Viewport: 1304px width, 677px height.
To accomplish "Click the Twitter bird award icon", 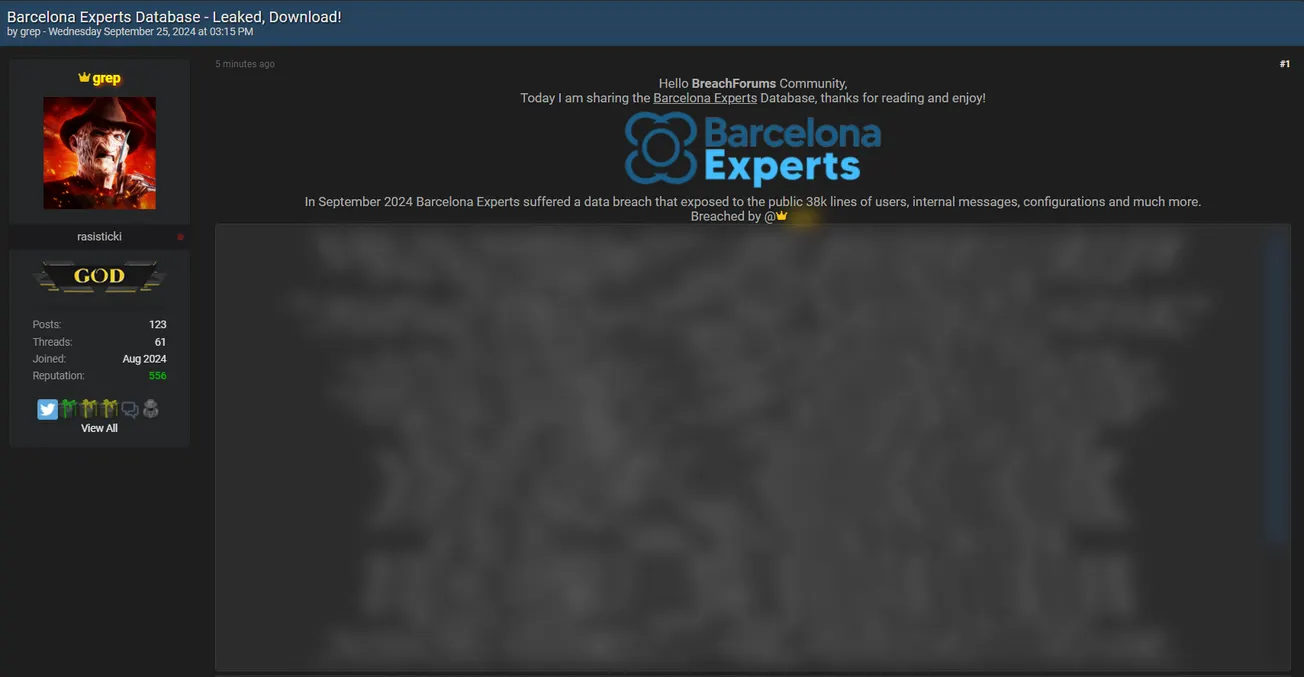I will click(x=47, y=409).
